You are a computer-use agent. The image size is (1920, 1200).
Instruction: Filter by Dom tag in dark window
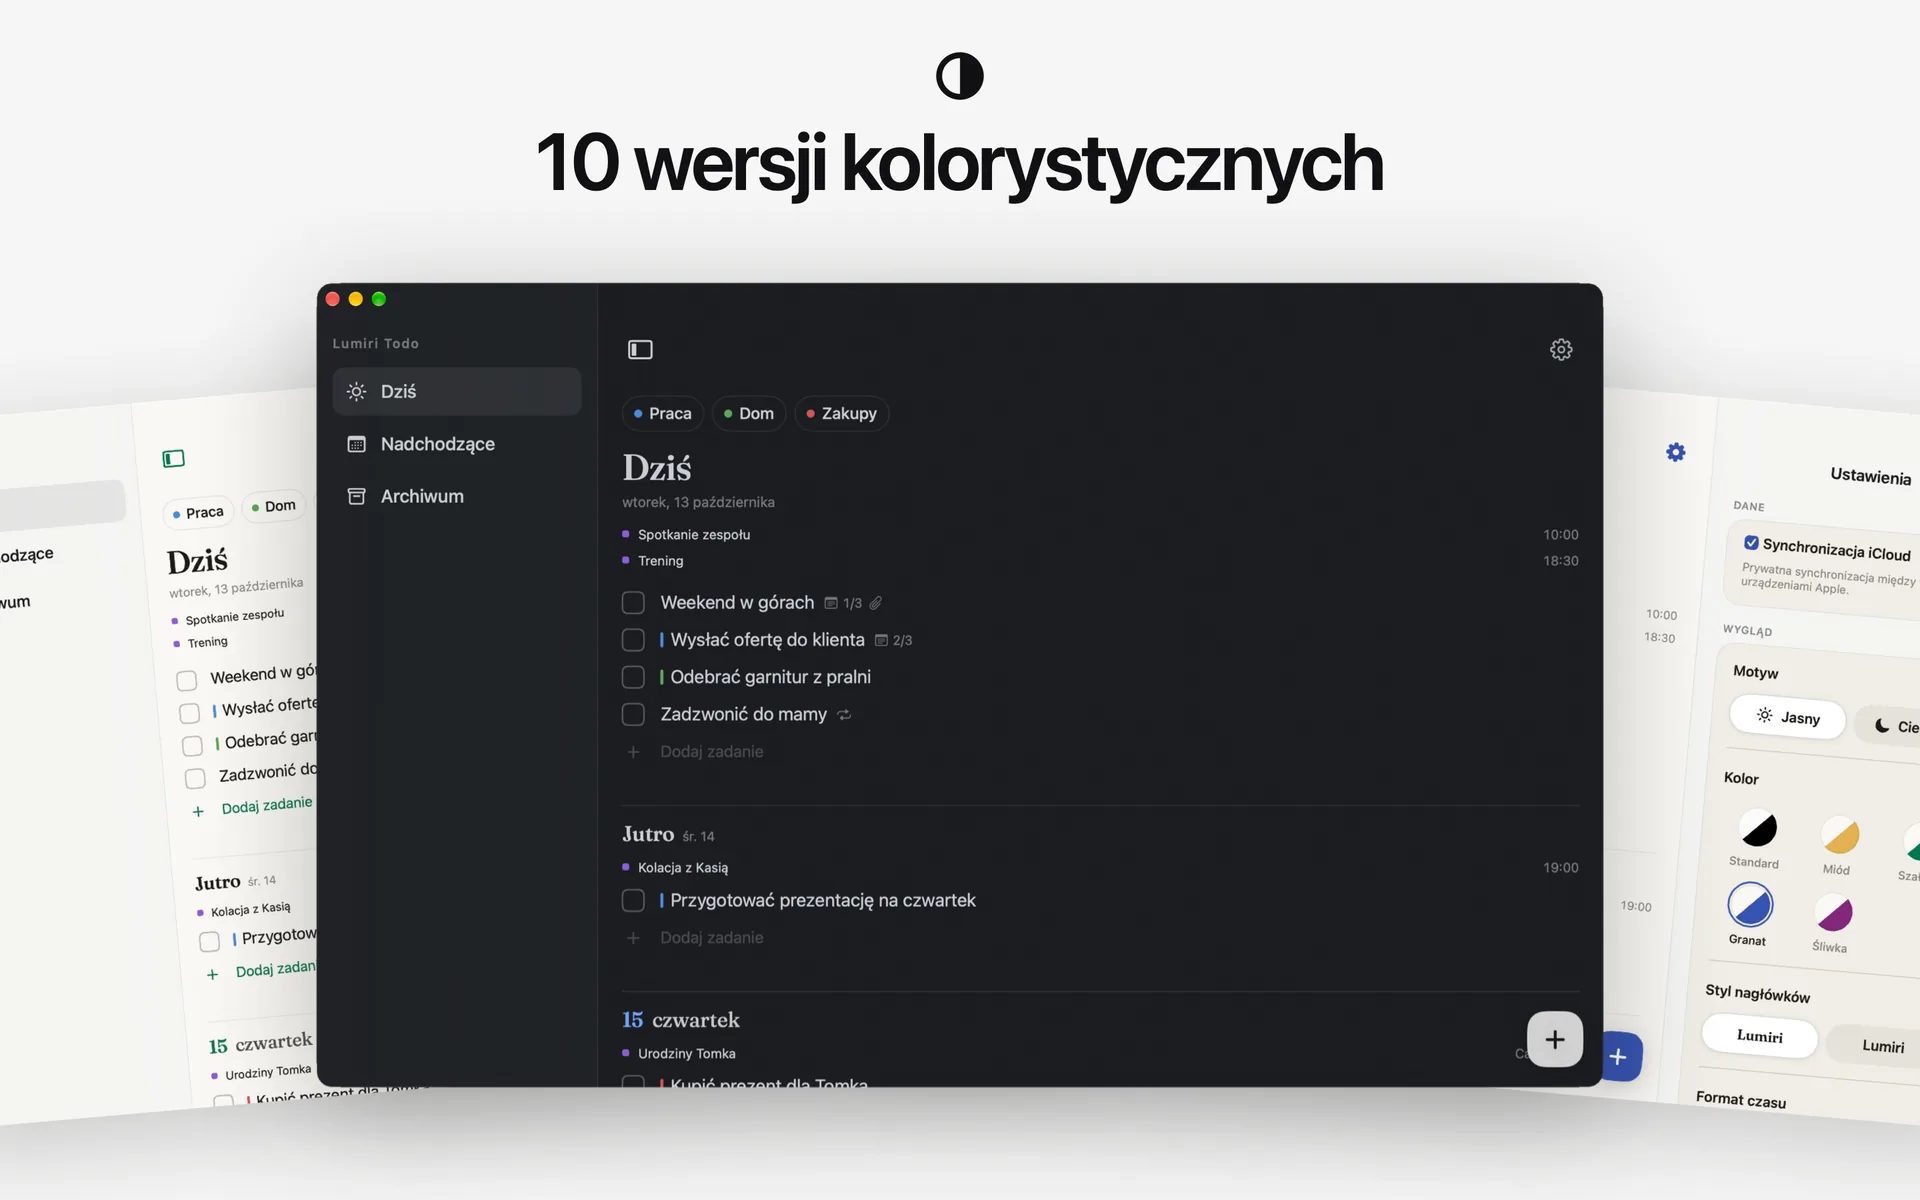pyautogui.click(x=749, y=413)
